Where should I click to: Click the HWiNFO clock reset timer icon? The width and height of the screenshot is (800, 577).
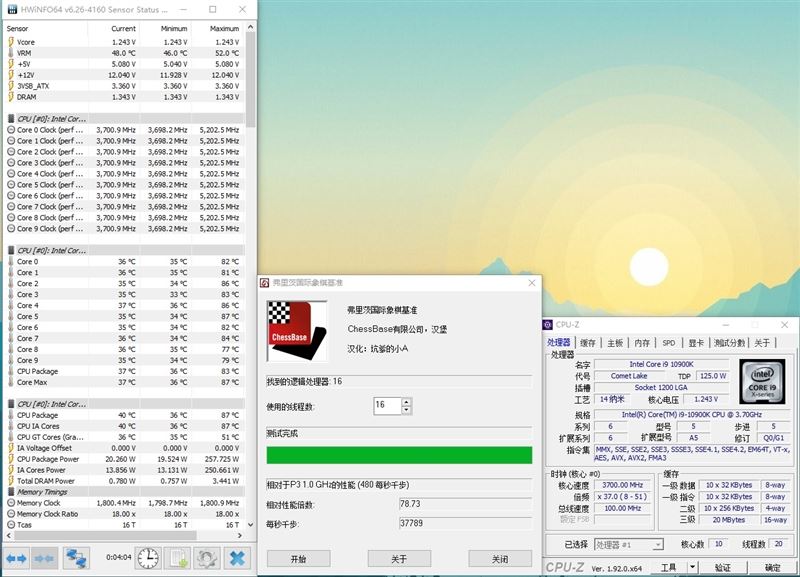(x=148, y=559)
